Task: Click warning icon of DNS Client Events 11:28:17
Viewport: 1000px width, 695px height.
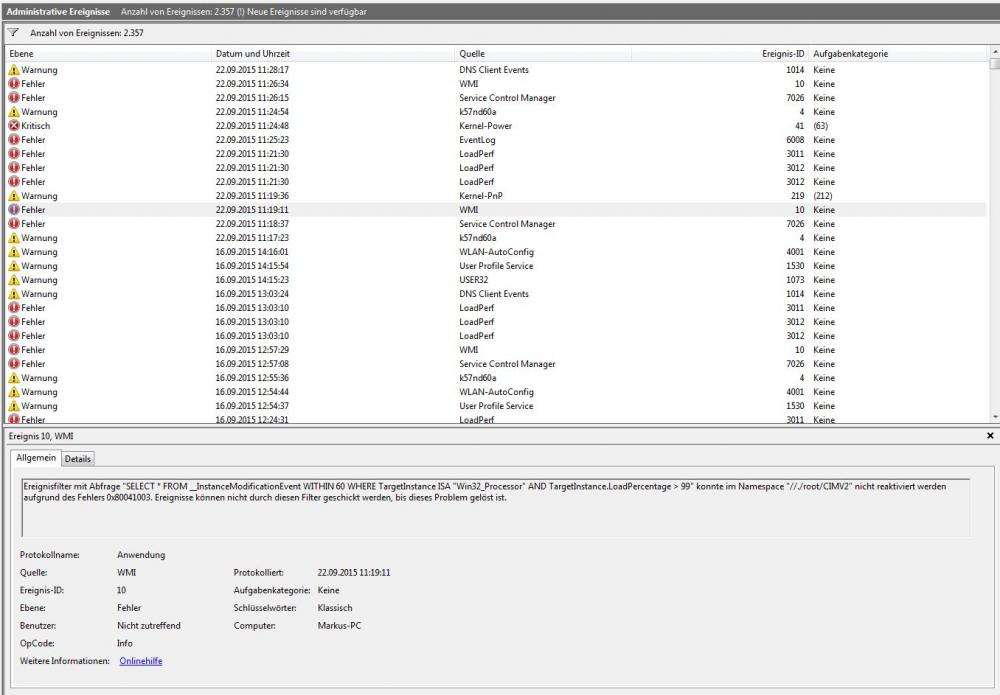Action: tap(14, 70)
